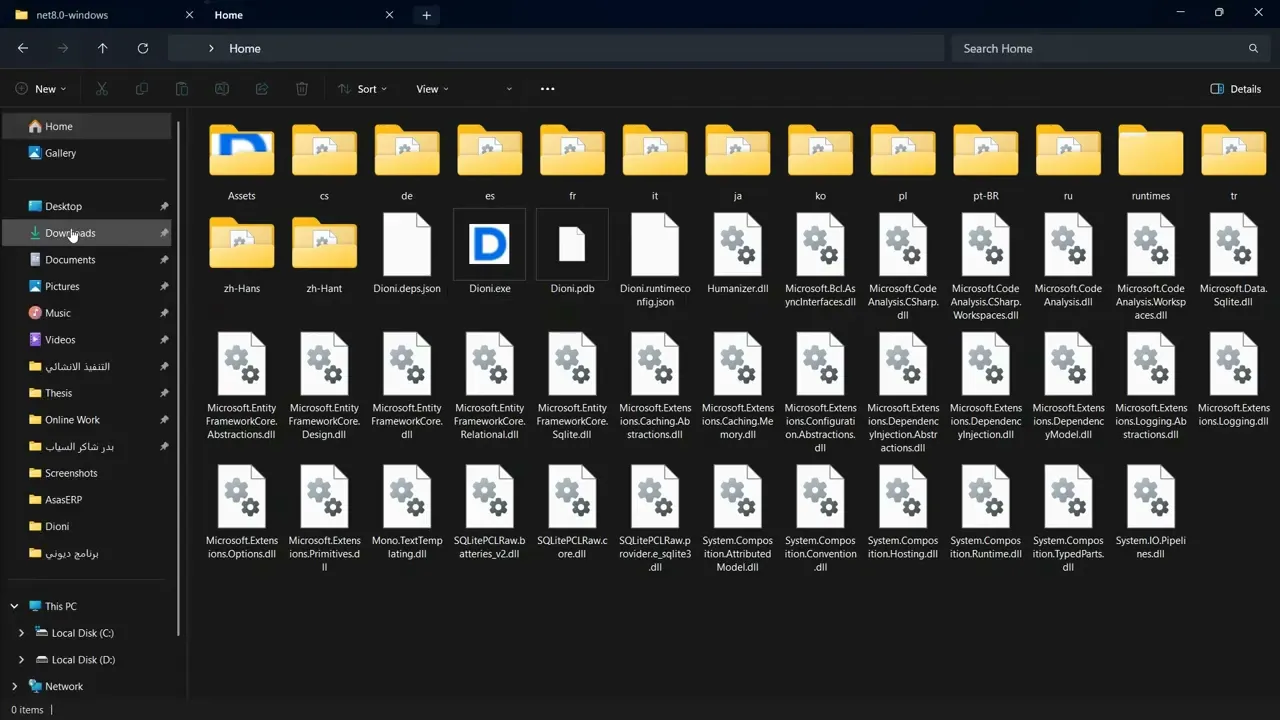
Task: Open the View dropdown
Action: pos(432,89)
